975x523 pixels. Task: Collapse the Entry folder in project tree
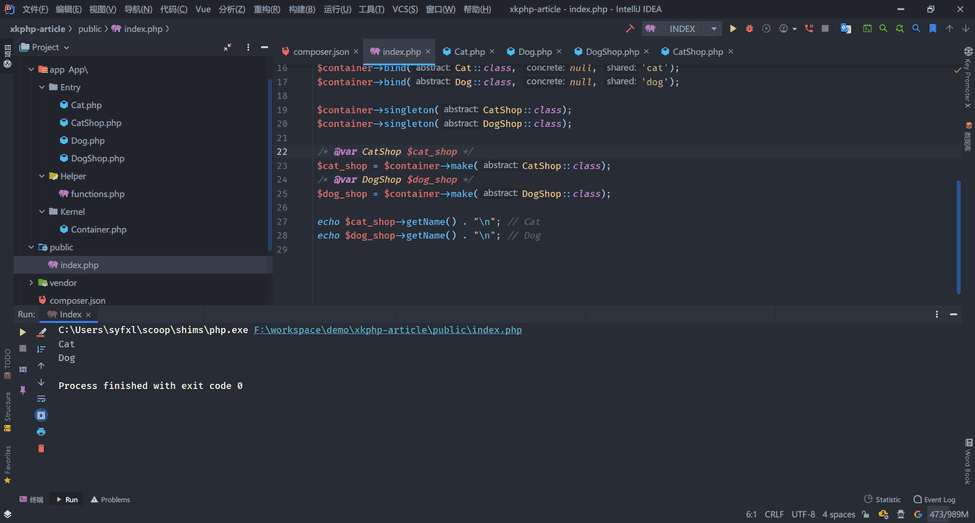[x=42, y=88]
